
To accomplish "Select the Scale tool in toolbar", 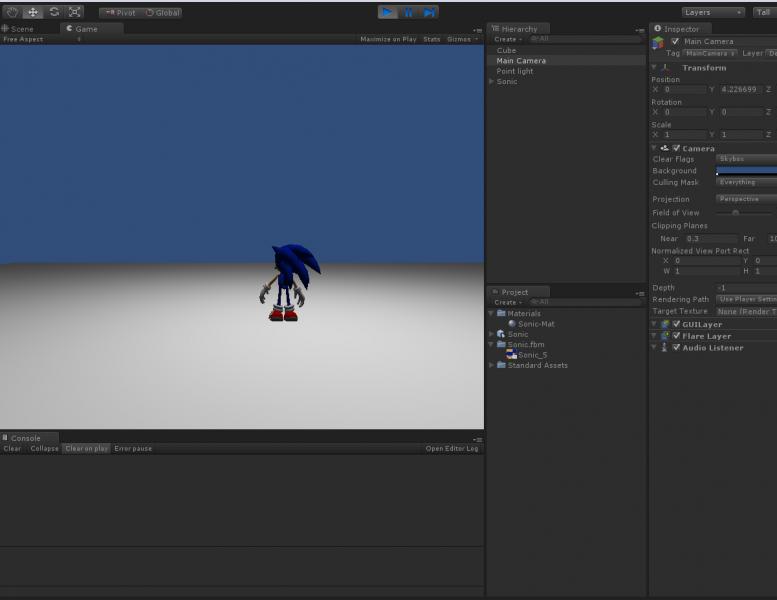I will [x=74, y=12].
